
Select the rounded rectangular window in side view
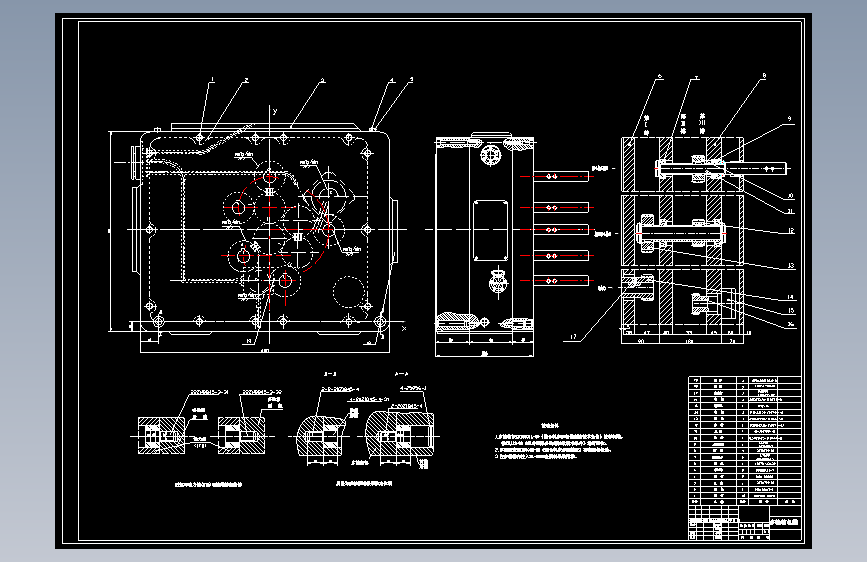(490, 231)
